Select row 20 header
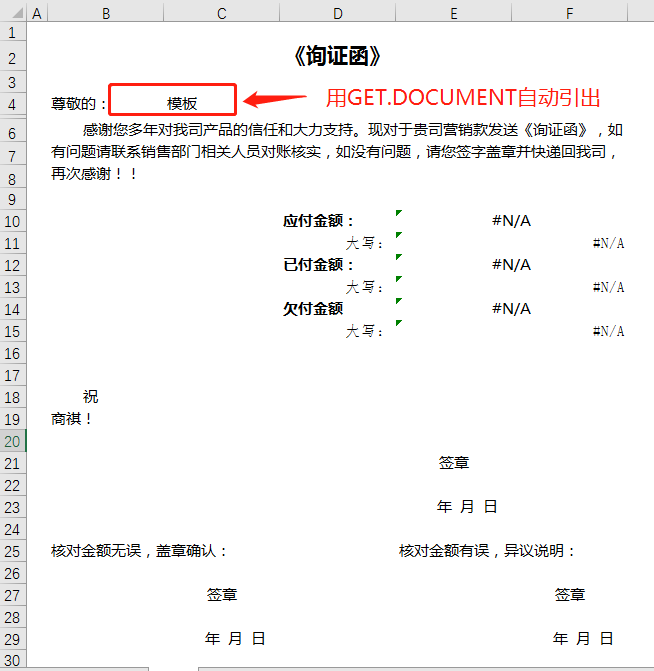 tap(13, 441)
